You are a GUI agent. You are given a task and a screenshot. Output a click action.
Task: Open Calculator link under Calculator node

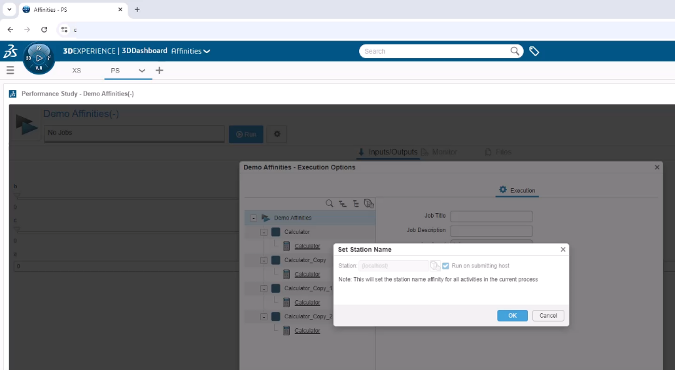click(x=307, y=246)
